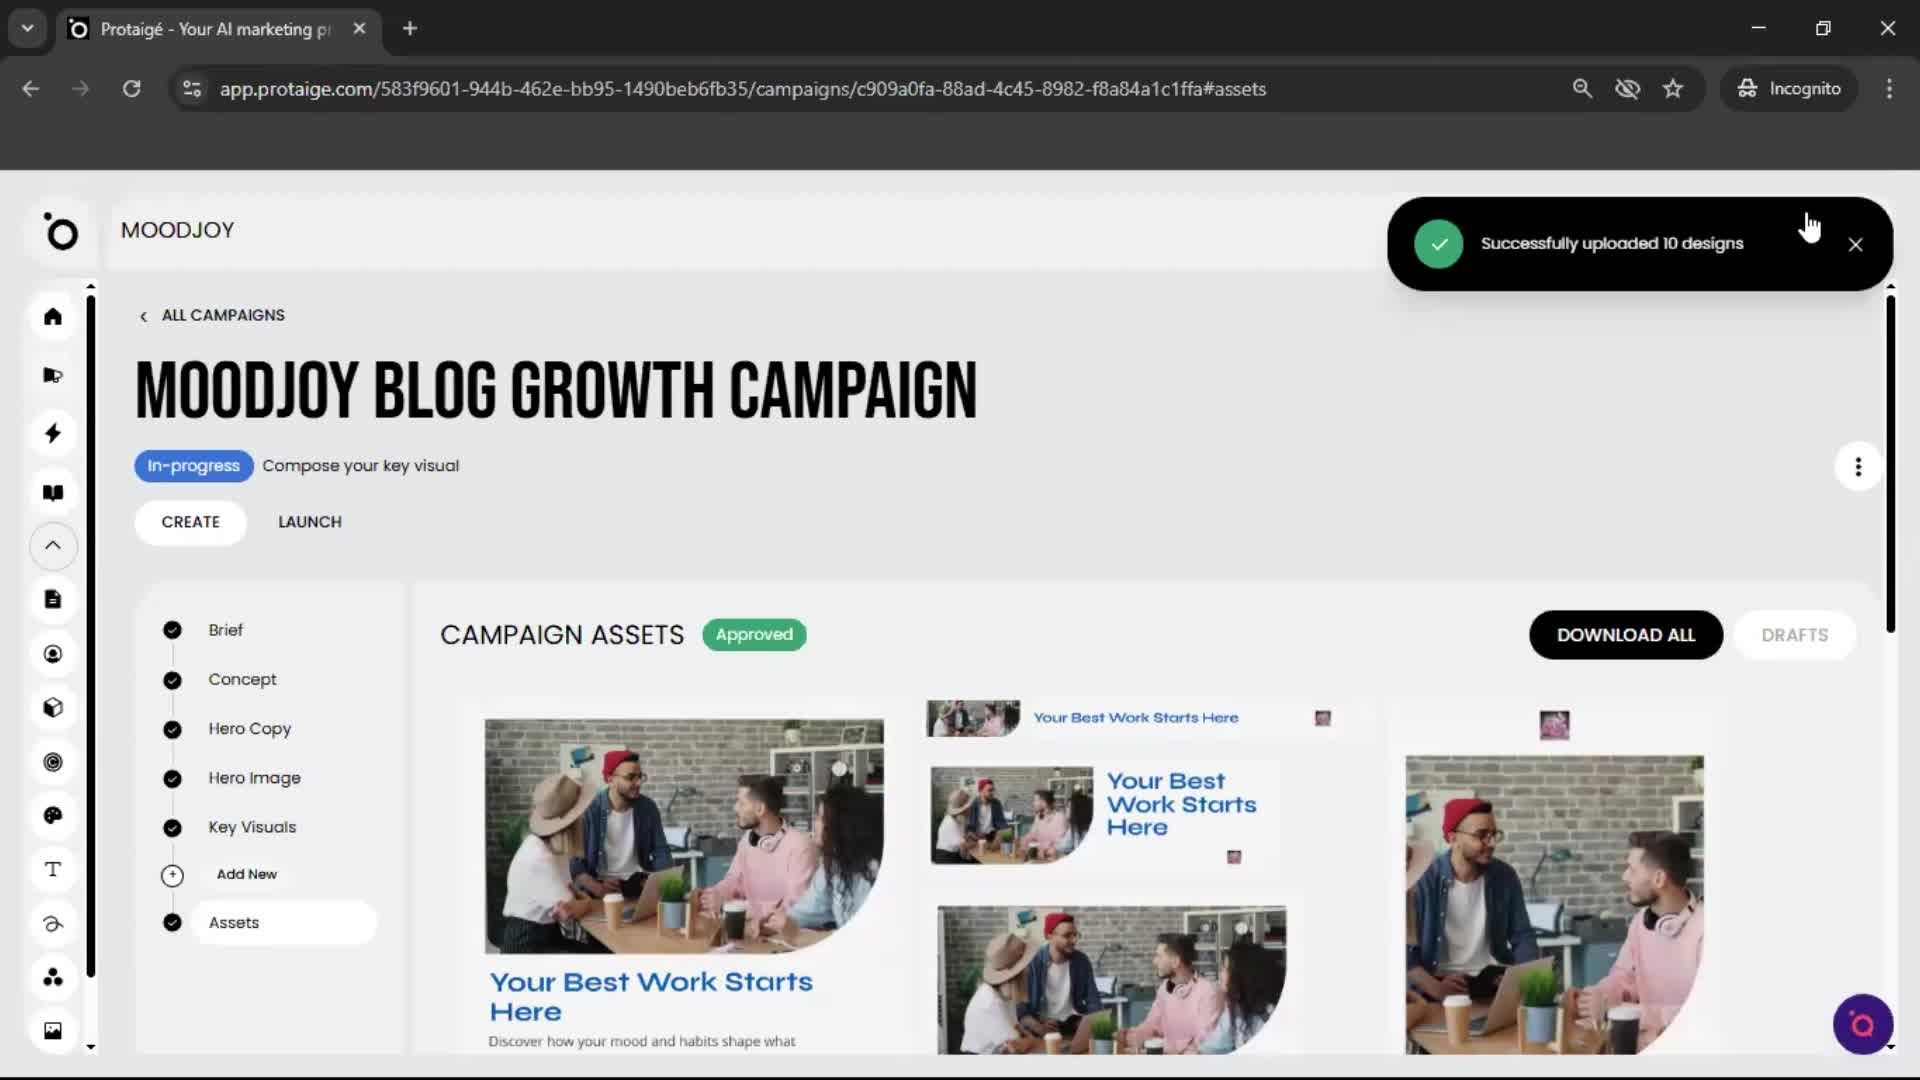Collapse the sidebar with the chevron-up control
This screenshot has height=1080, width=1920.
(53, 546)
